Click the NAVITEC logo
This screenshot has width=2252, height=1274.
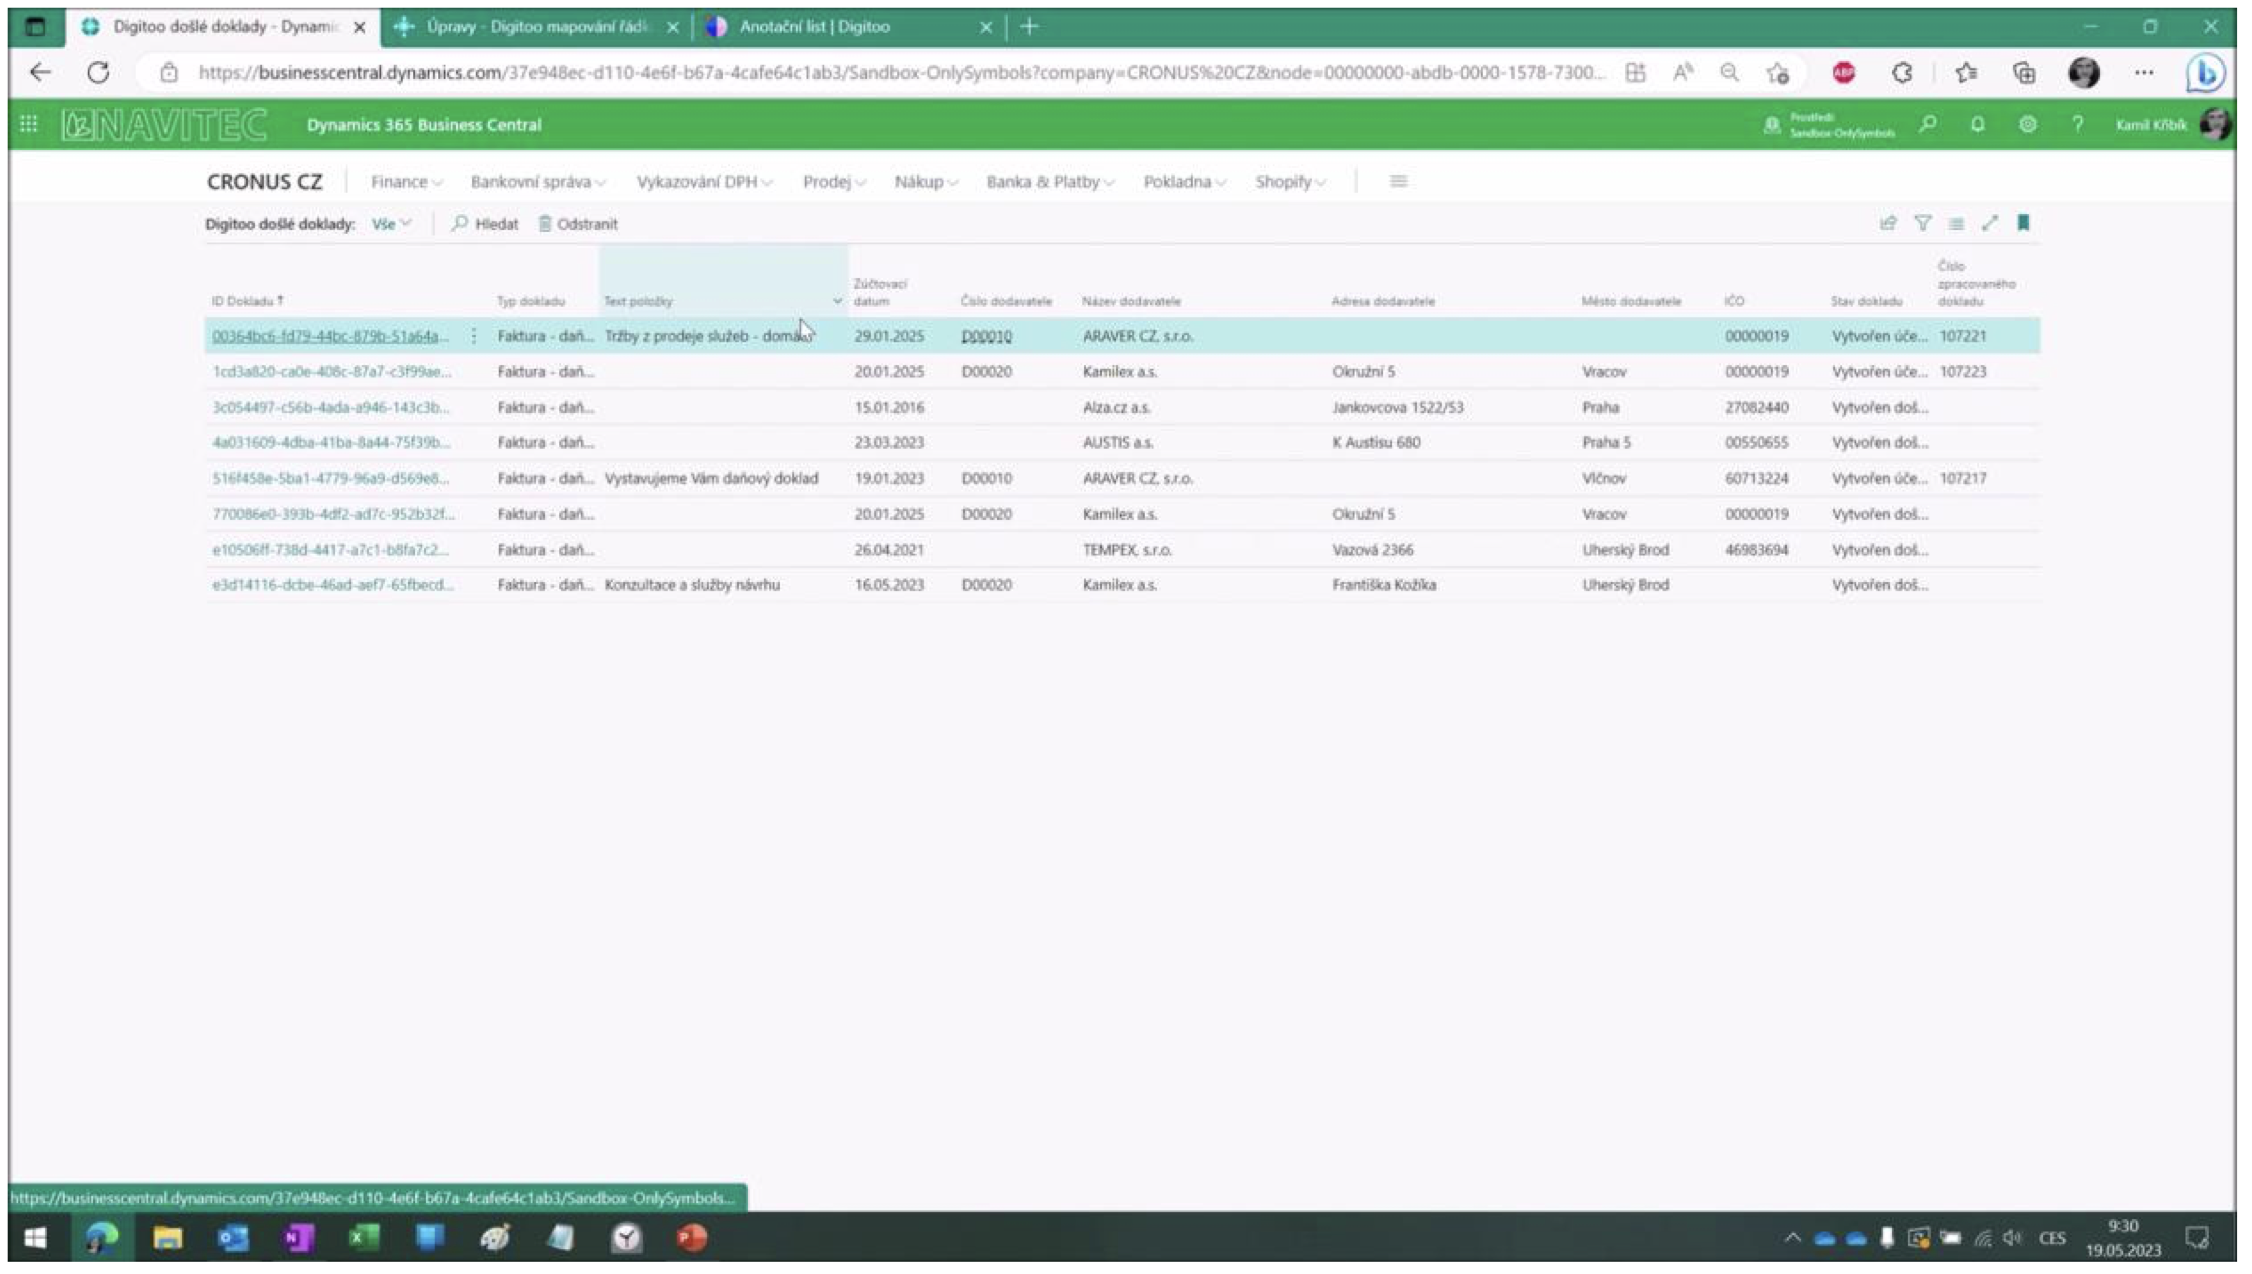[164, 124]
